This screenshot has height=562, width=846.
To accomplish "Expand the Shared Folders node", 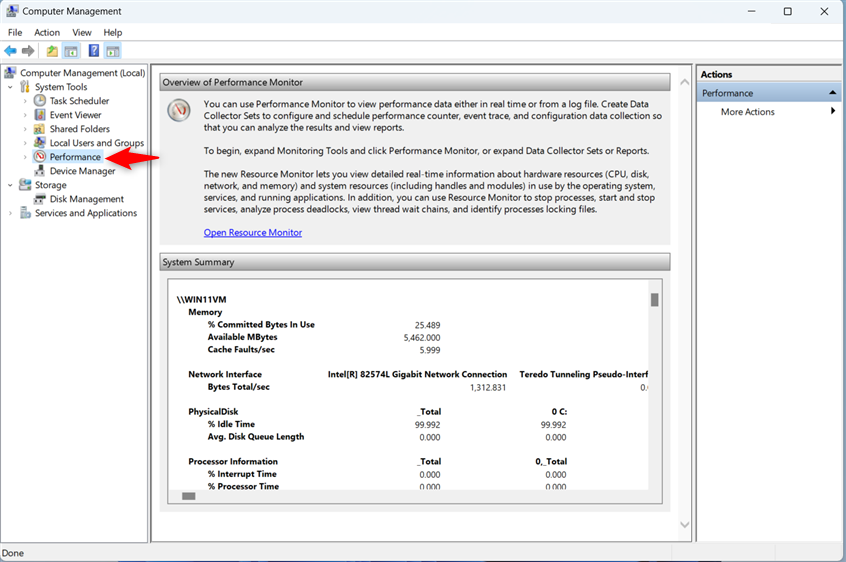I will 25,129.
